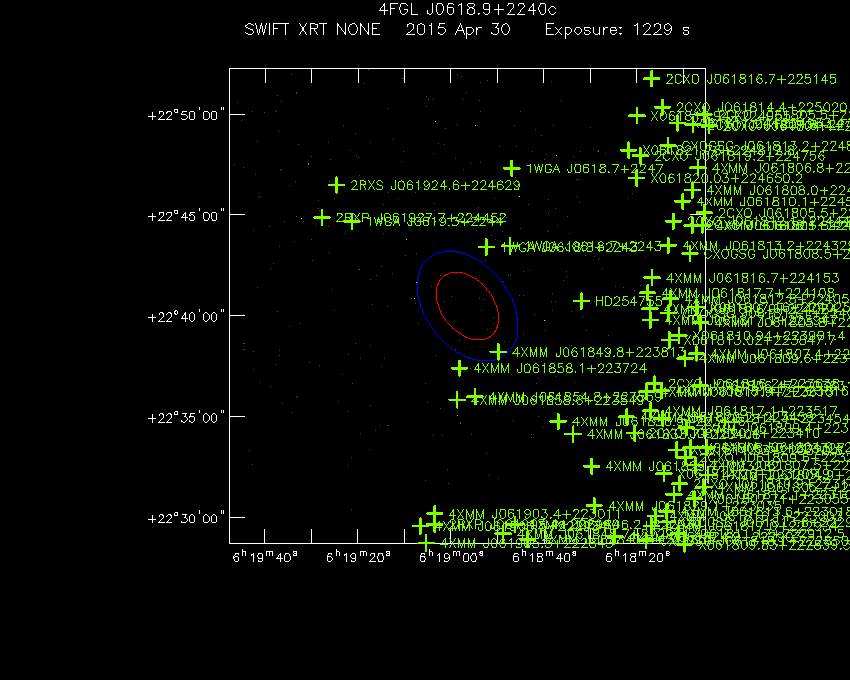
Task: Select the 4XMM J061903.4+223011 label
Action: (x=535, y=514)
